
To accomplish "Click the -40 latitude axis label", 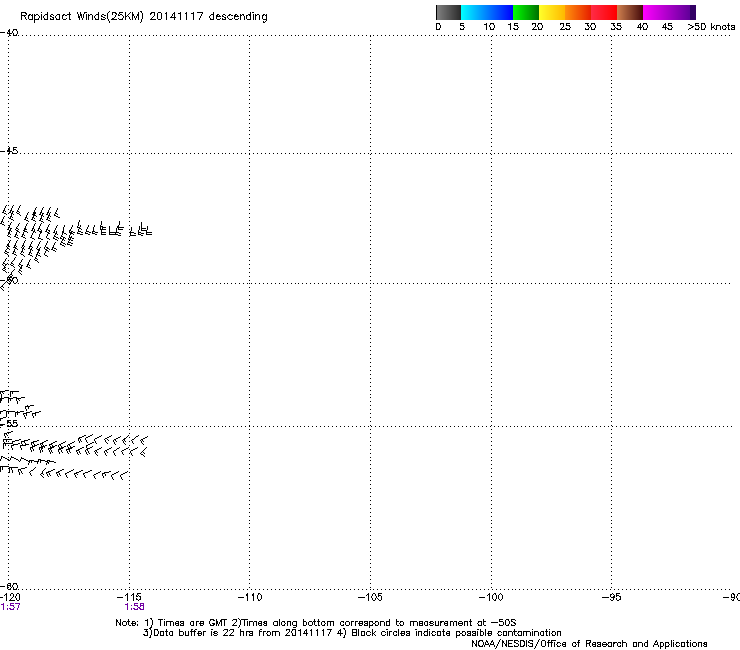I will pos(9,33).
